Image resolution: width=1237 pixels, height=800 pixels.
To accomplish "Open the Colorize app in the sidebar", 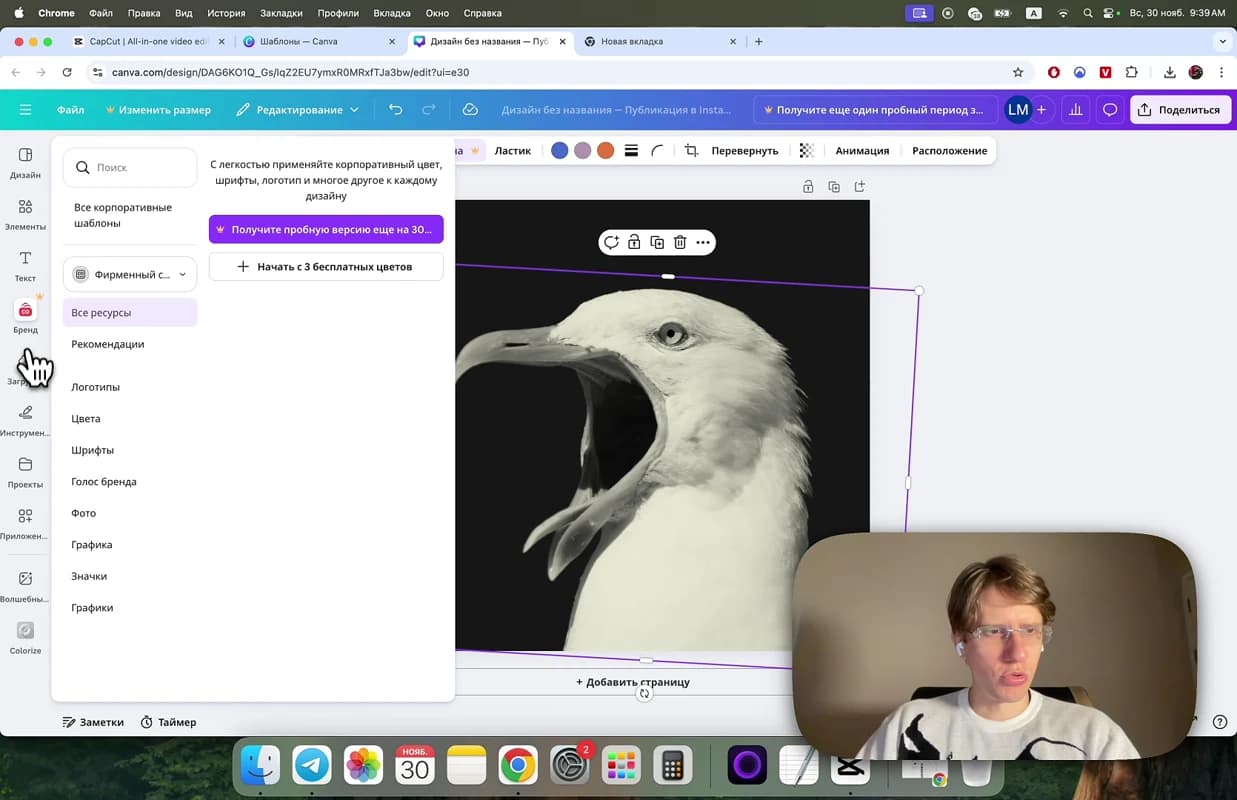I will click(x=25, y=638).
